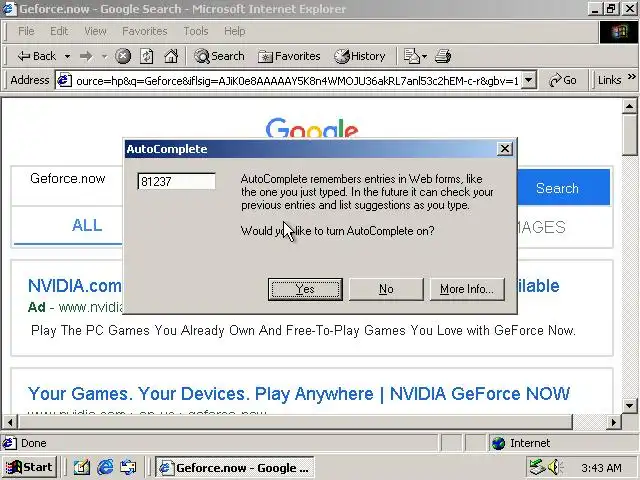Click the horizontal scrollbar thumb

pyautogui.click(x=296, y=422)
